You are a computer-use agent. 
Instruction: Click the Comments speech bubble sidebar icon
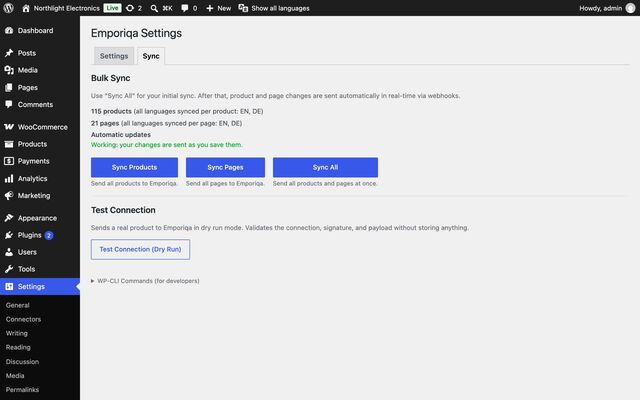(9, 104)
